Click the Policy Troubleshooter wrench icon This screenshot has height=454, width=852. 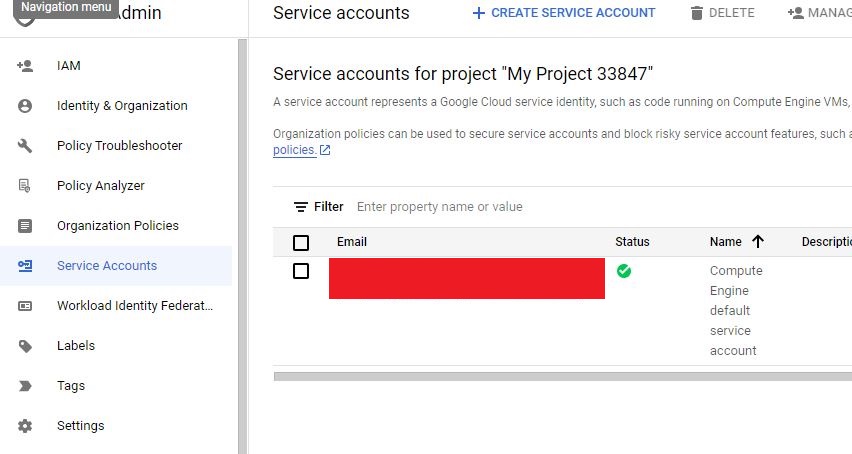coord(25,146)
